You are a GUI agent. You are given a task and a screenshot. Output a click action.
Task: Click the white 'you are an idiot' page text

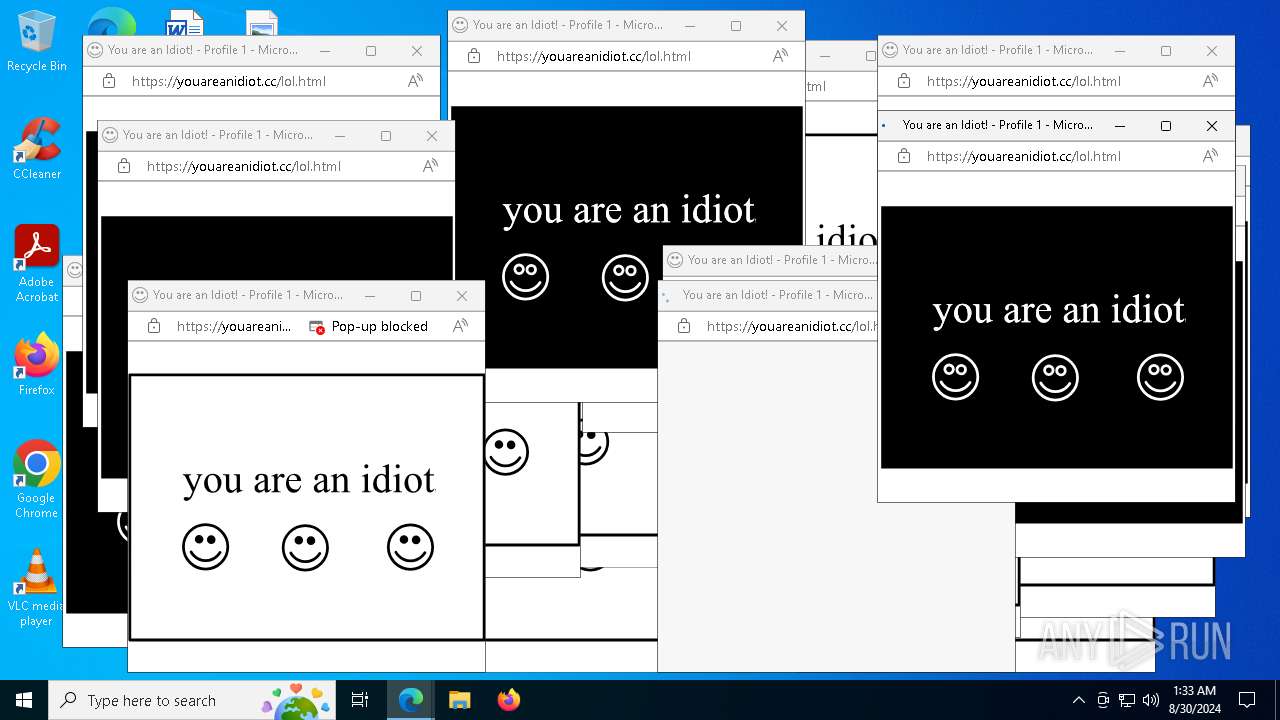309,480
